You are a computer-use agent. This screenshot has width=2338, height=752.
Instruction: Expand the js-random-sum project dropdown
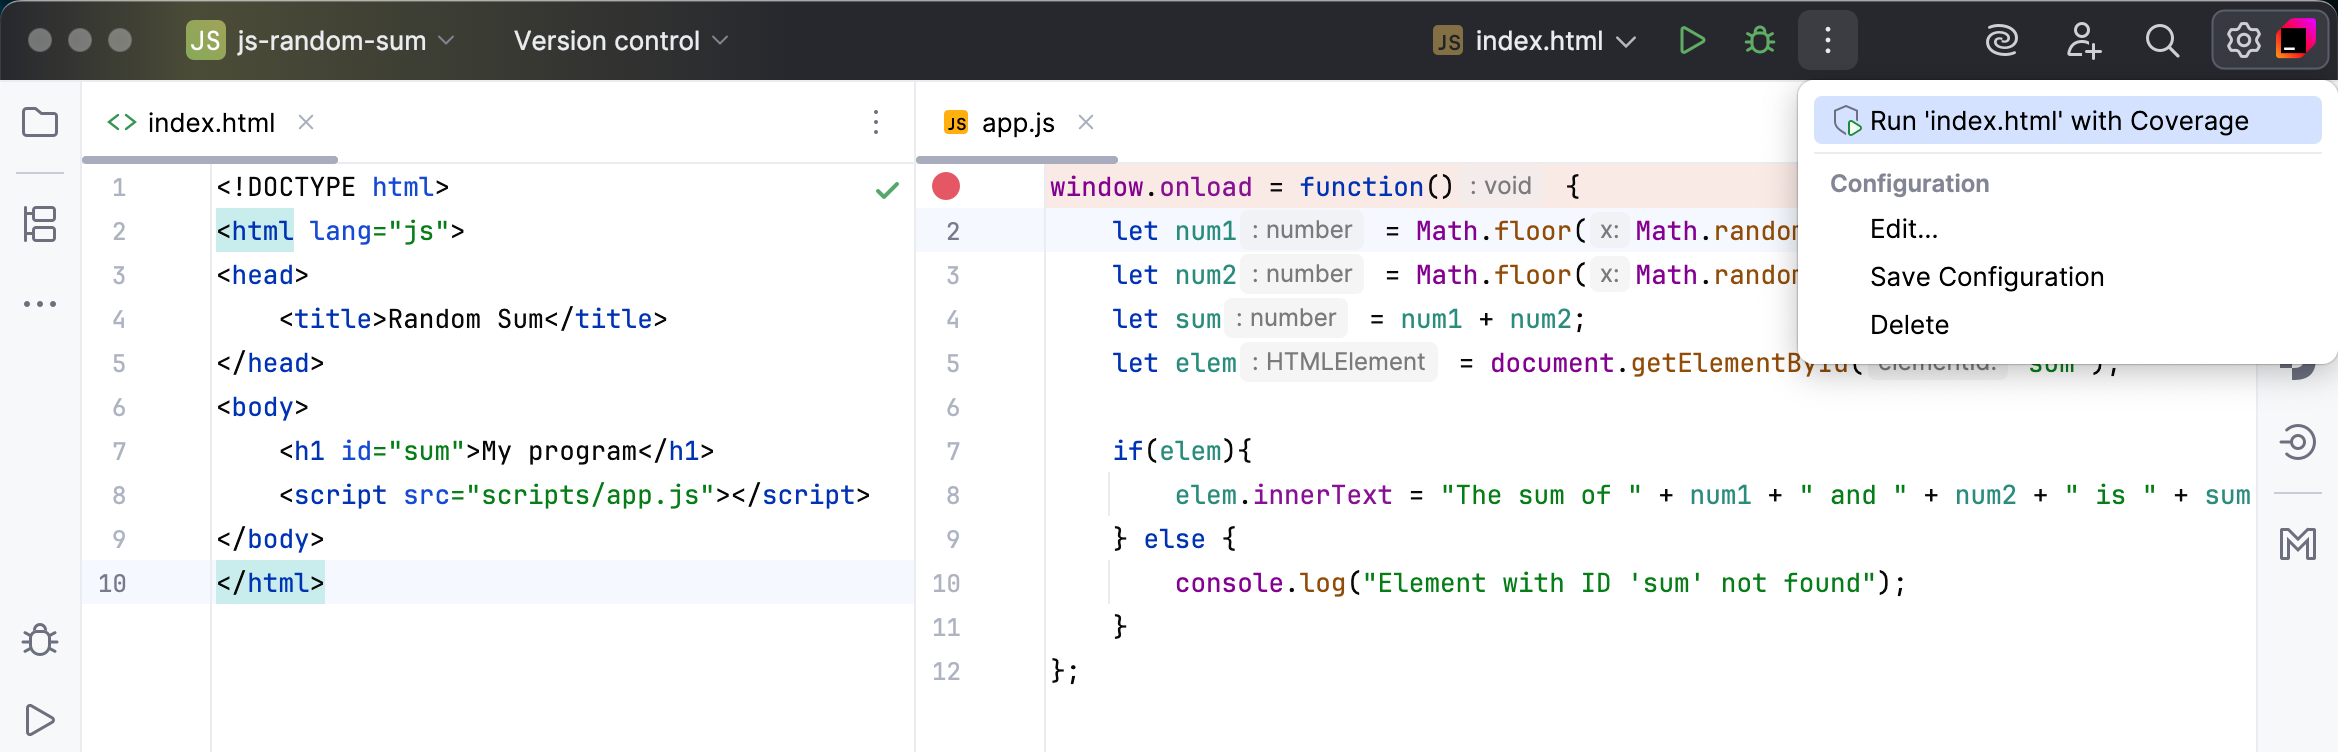click(x=320, y=41)
